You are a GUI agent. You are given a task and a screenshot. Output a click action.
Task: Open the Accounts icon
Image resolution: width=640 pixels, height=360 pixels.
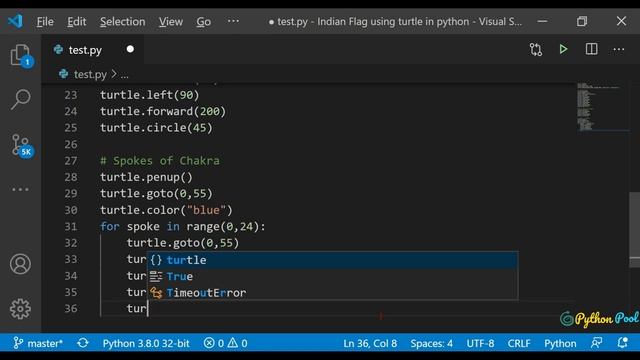pos(20,264)
